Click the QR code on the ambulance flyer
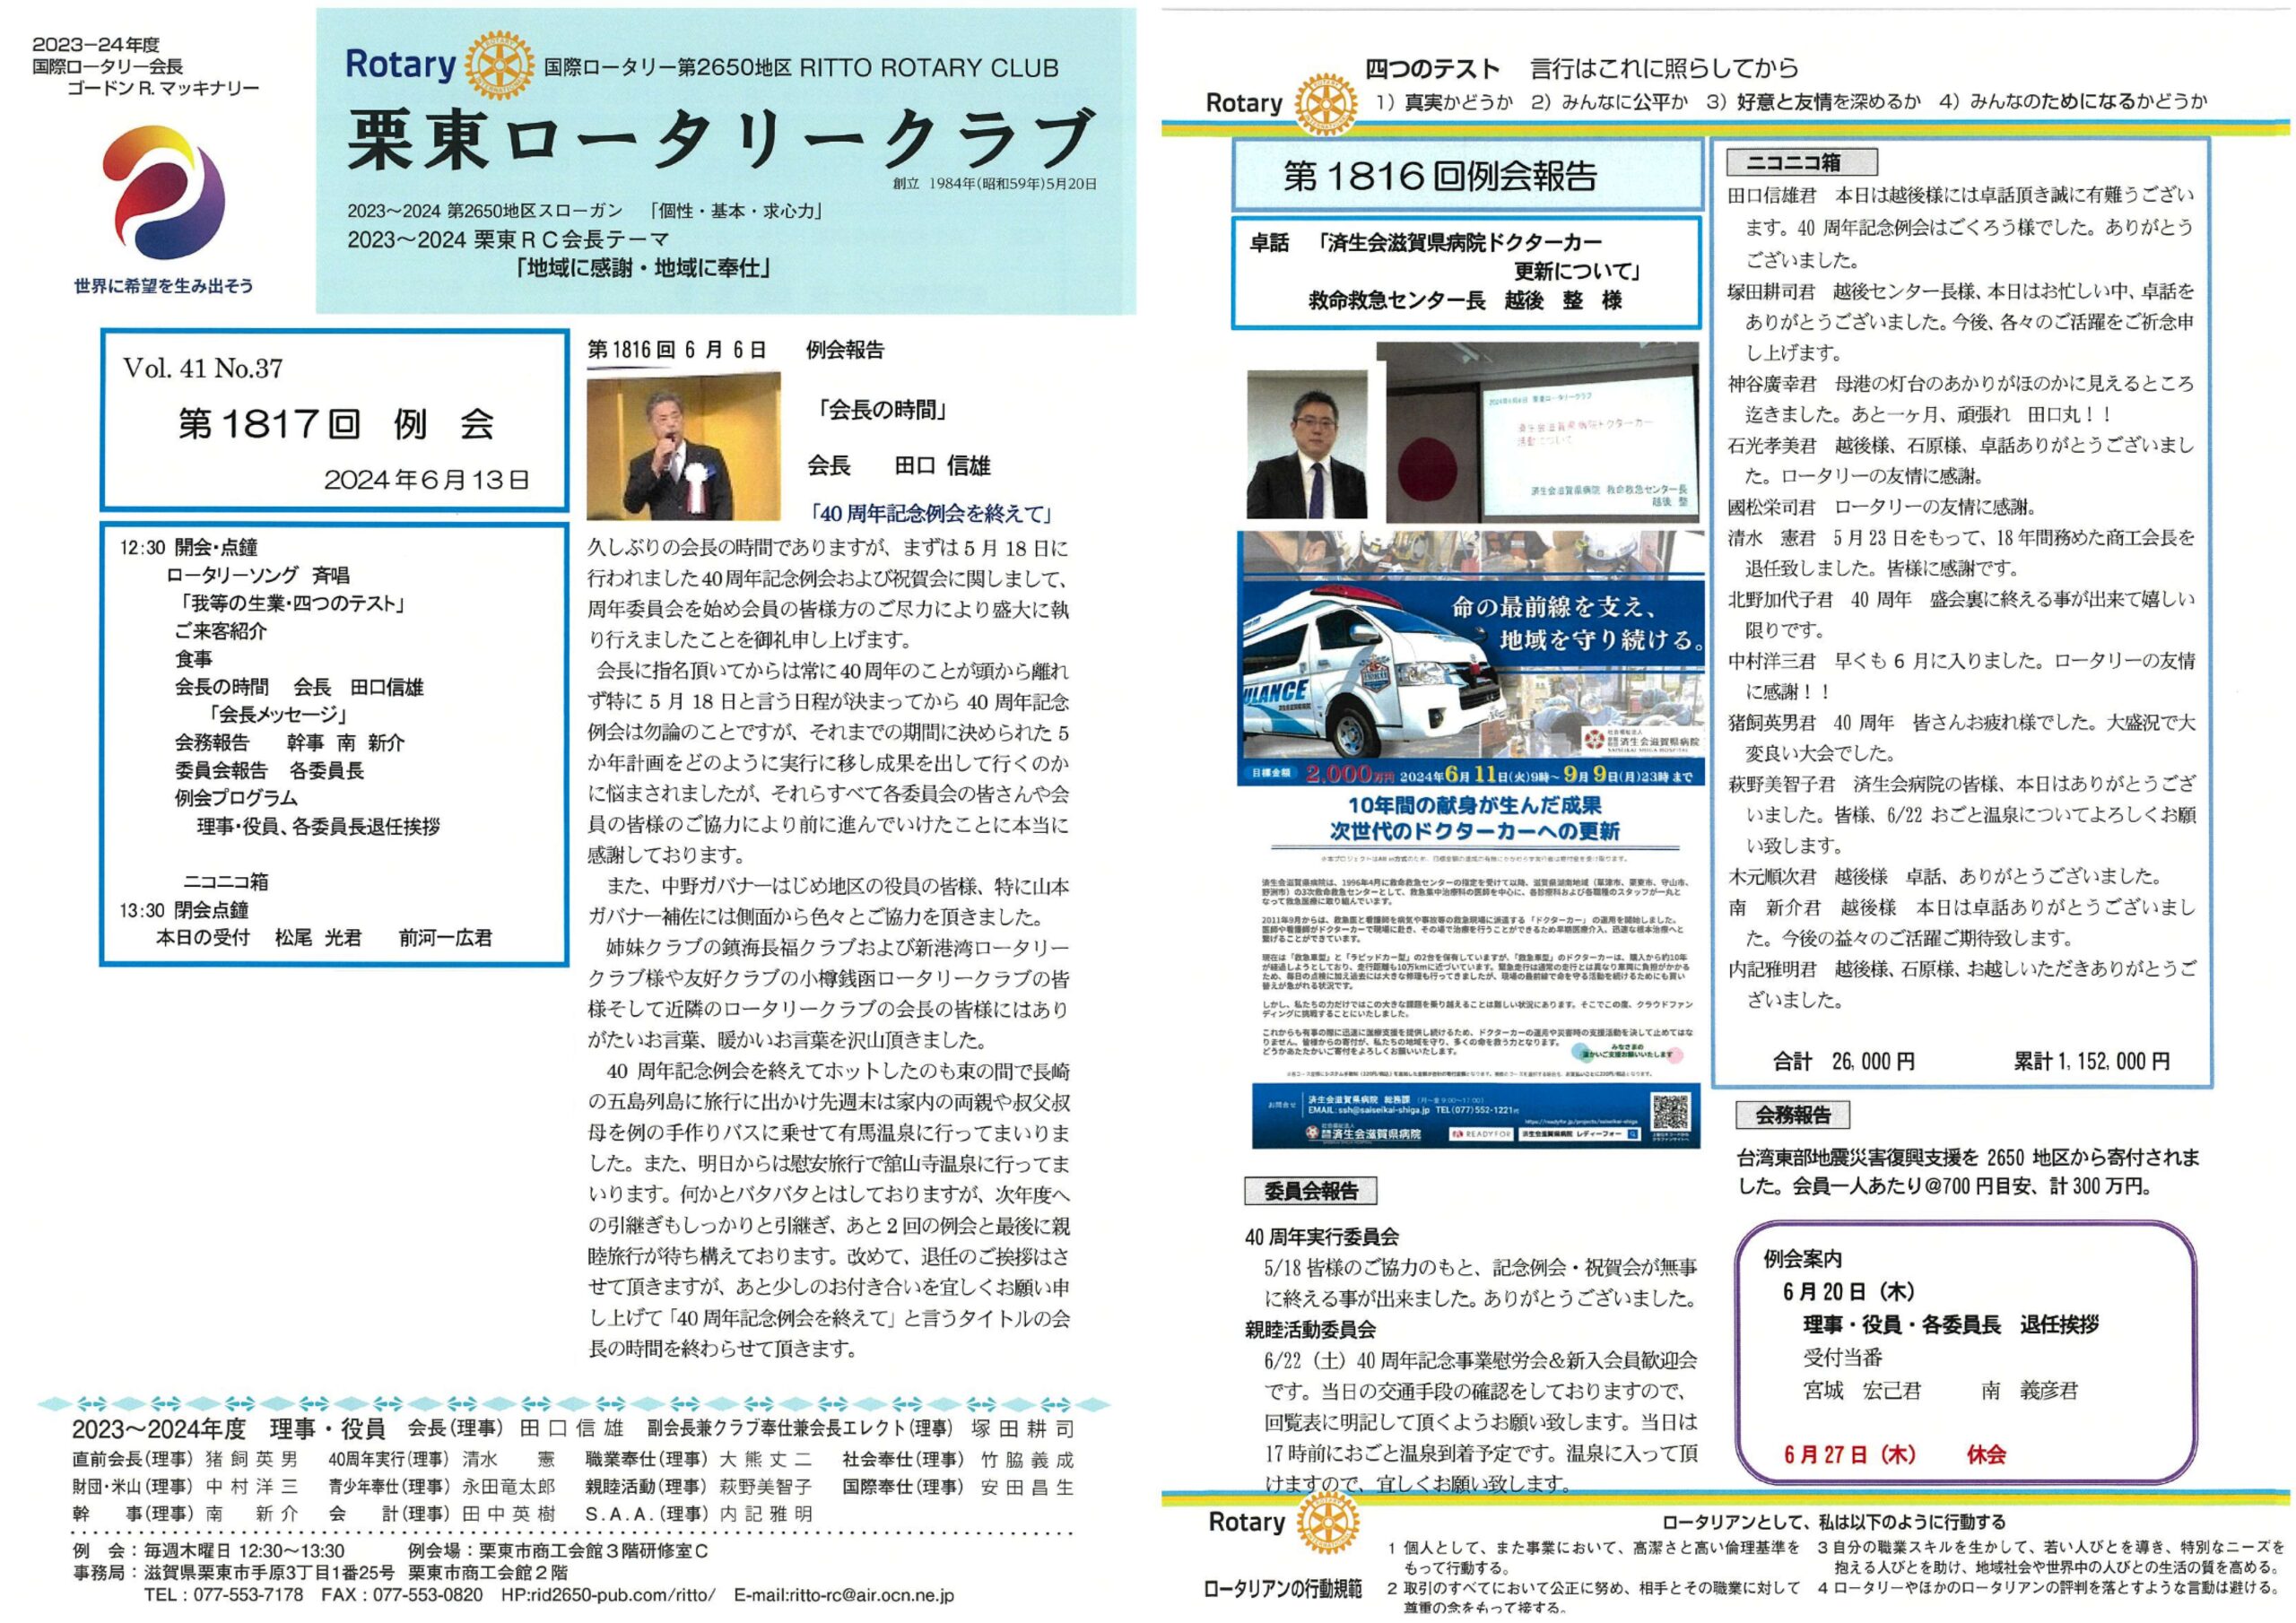Screen dimensions: 2296x1623 coord(1670,1111)
